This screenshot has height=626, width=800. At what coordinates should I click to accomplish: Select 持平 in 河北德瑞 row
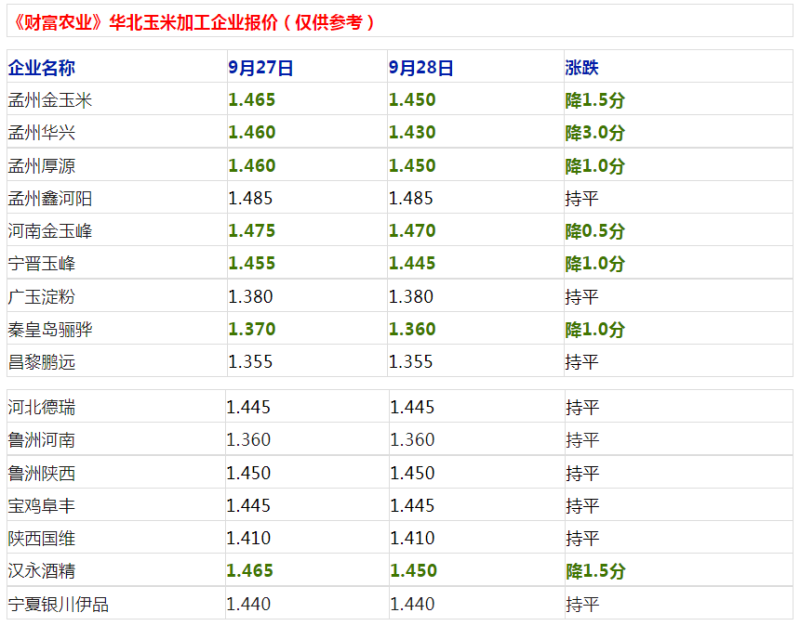tap(582, 407)
